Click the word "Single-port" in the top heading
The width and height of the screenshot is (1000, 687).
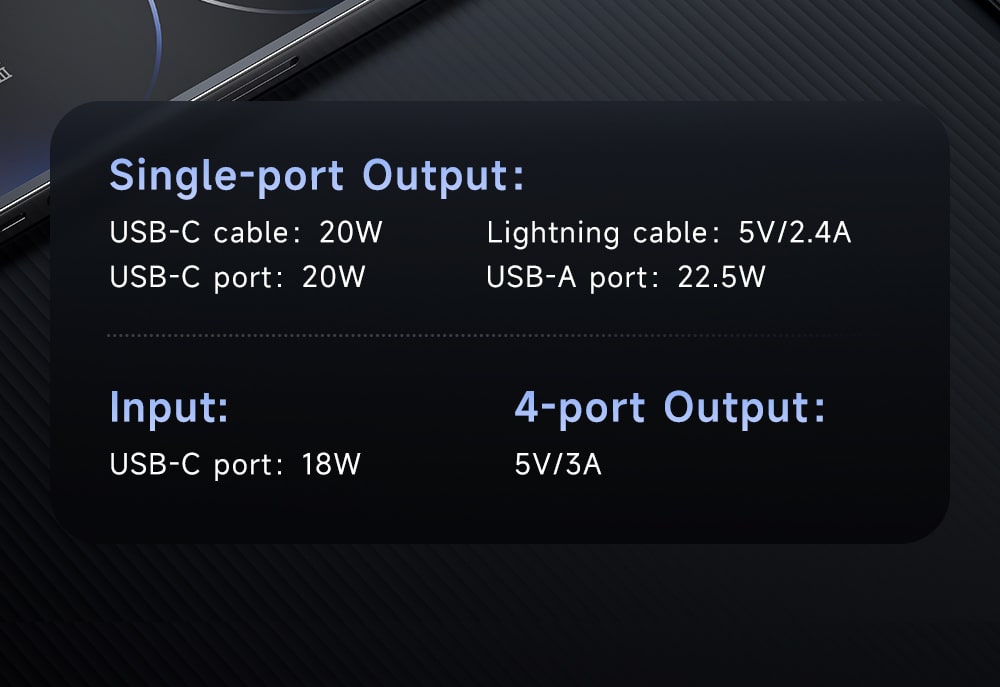pyautogui.click(x=226, y=176)
